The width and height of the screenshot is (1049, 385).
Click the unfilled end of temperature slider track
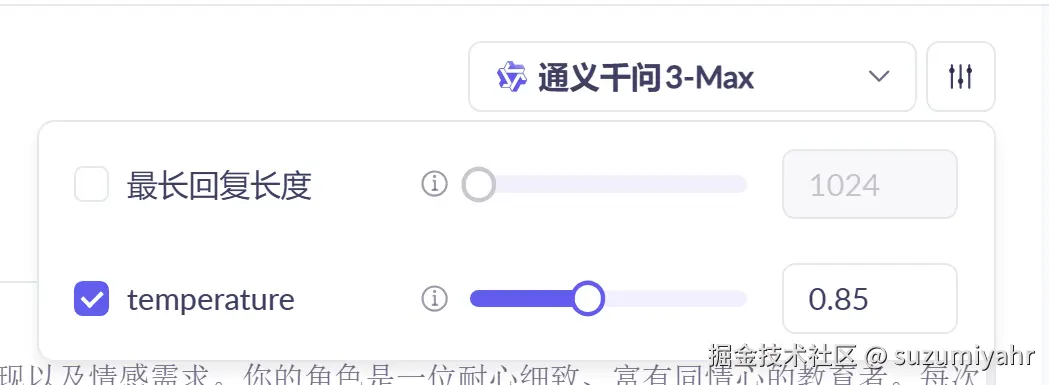click(676, 299)
